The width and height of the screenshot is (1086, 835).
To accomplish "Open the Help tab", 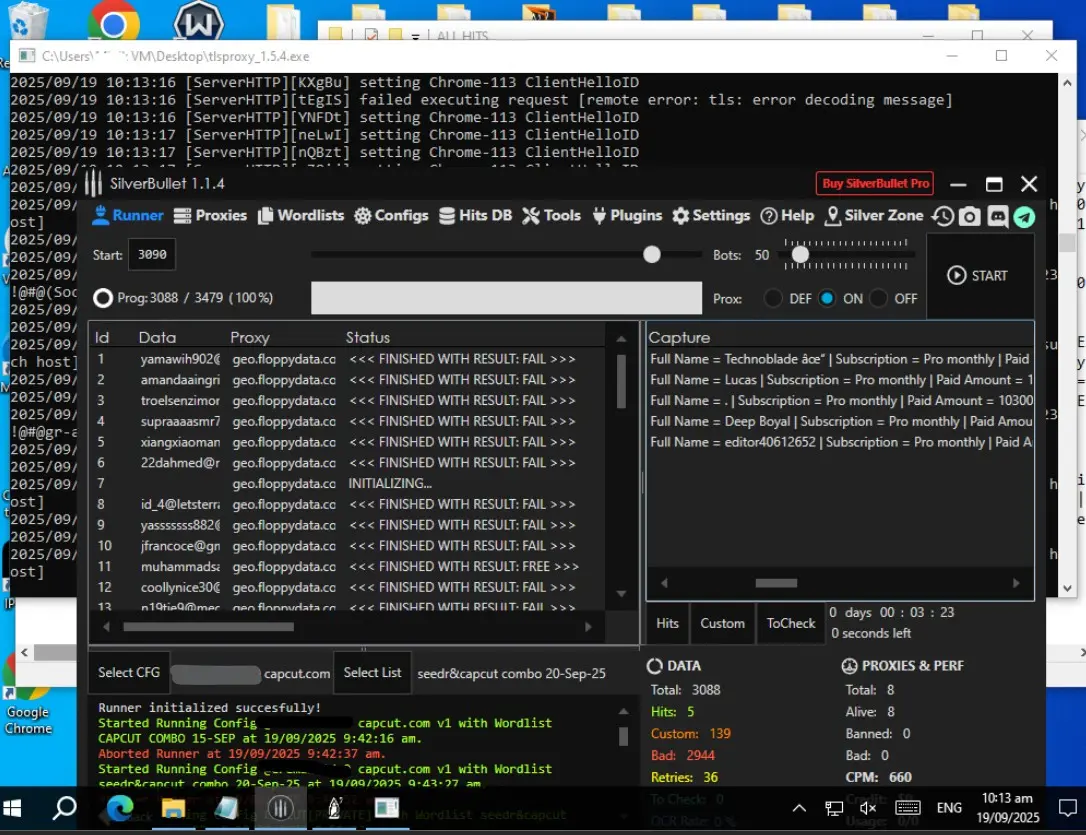I will pyautogui.click(x=787, y=215).
